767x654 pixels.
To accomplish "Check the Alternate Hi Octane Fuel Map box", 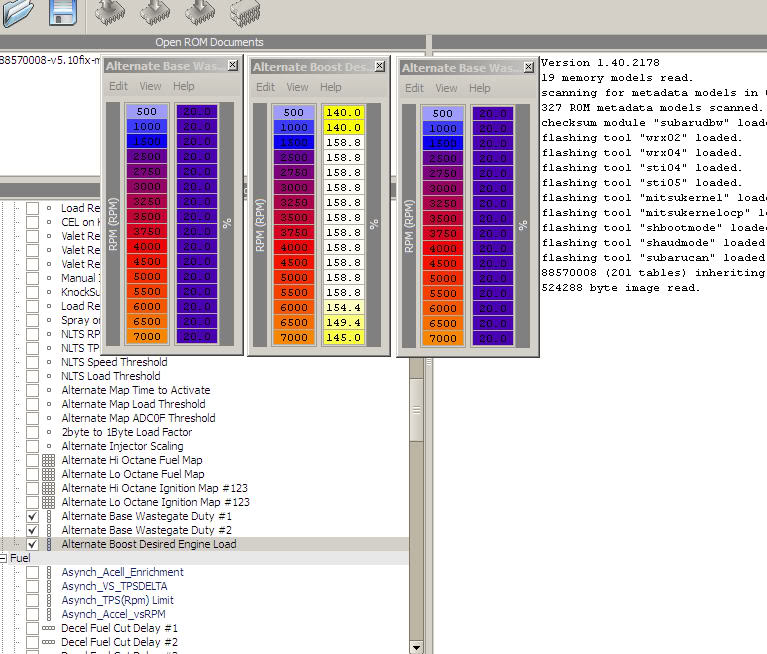I will pos(32,460).
